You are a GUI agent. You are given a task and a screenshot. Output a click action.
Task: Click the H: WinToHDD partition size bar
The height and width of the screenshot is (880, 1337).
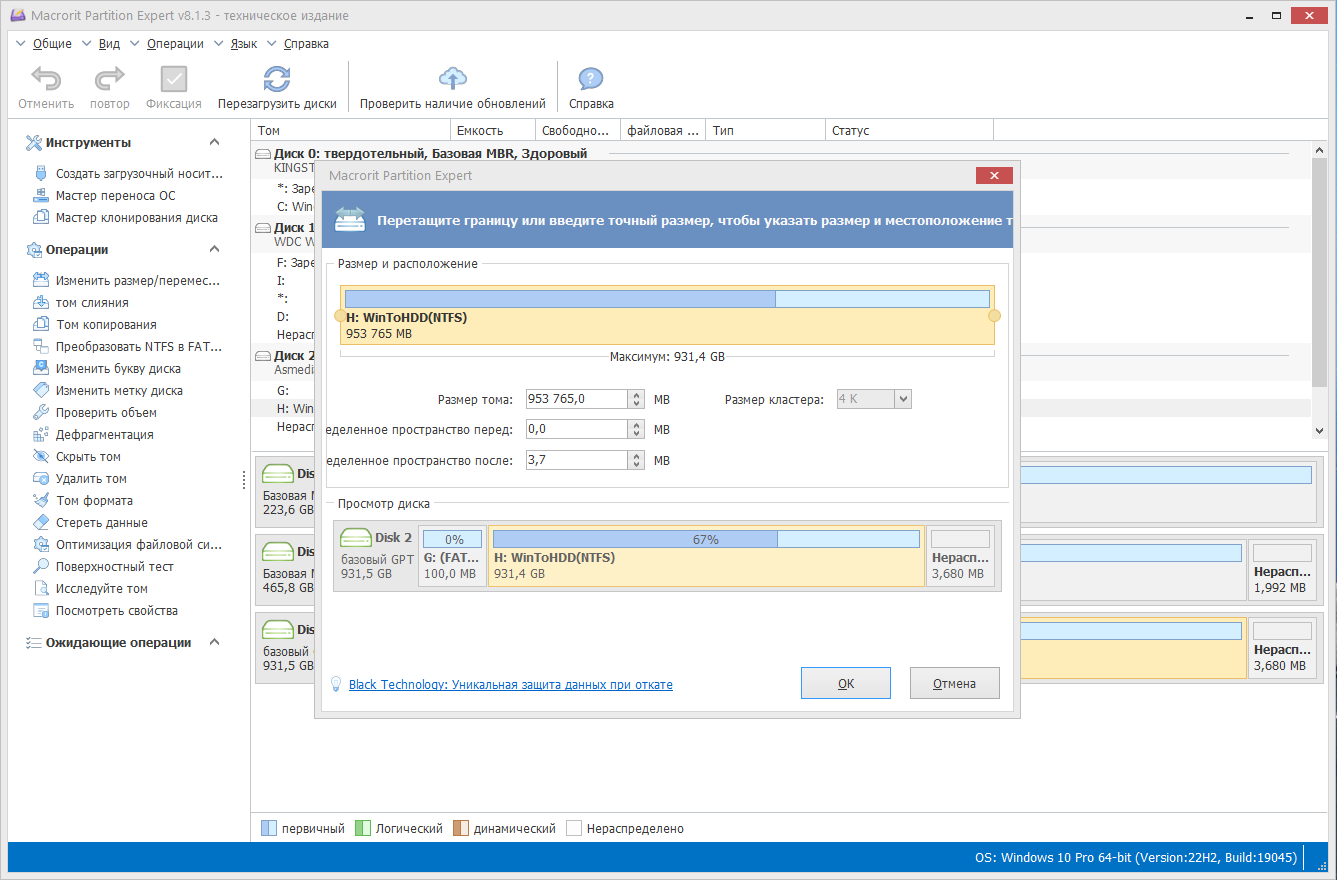667,299
